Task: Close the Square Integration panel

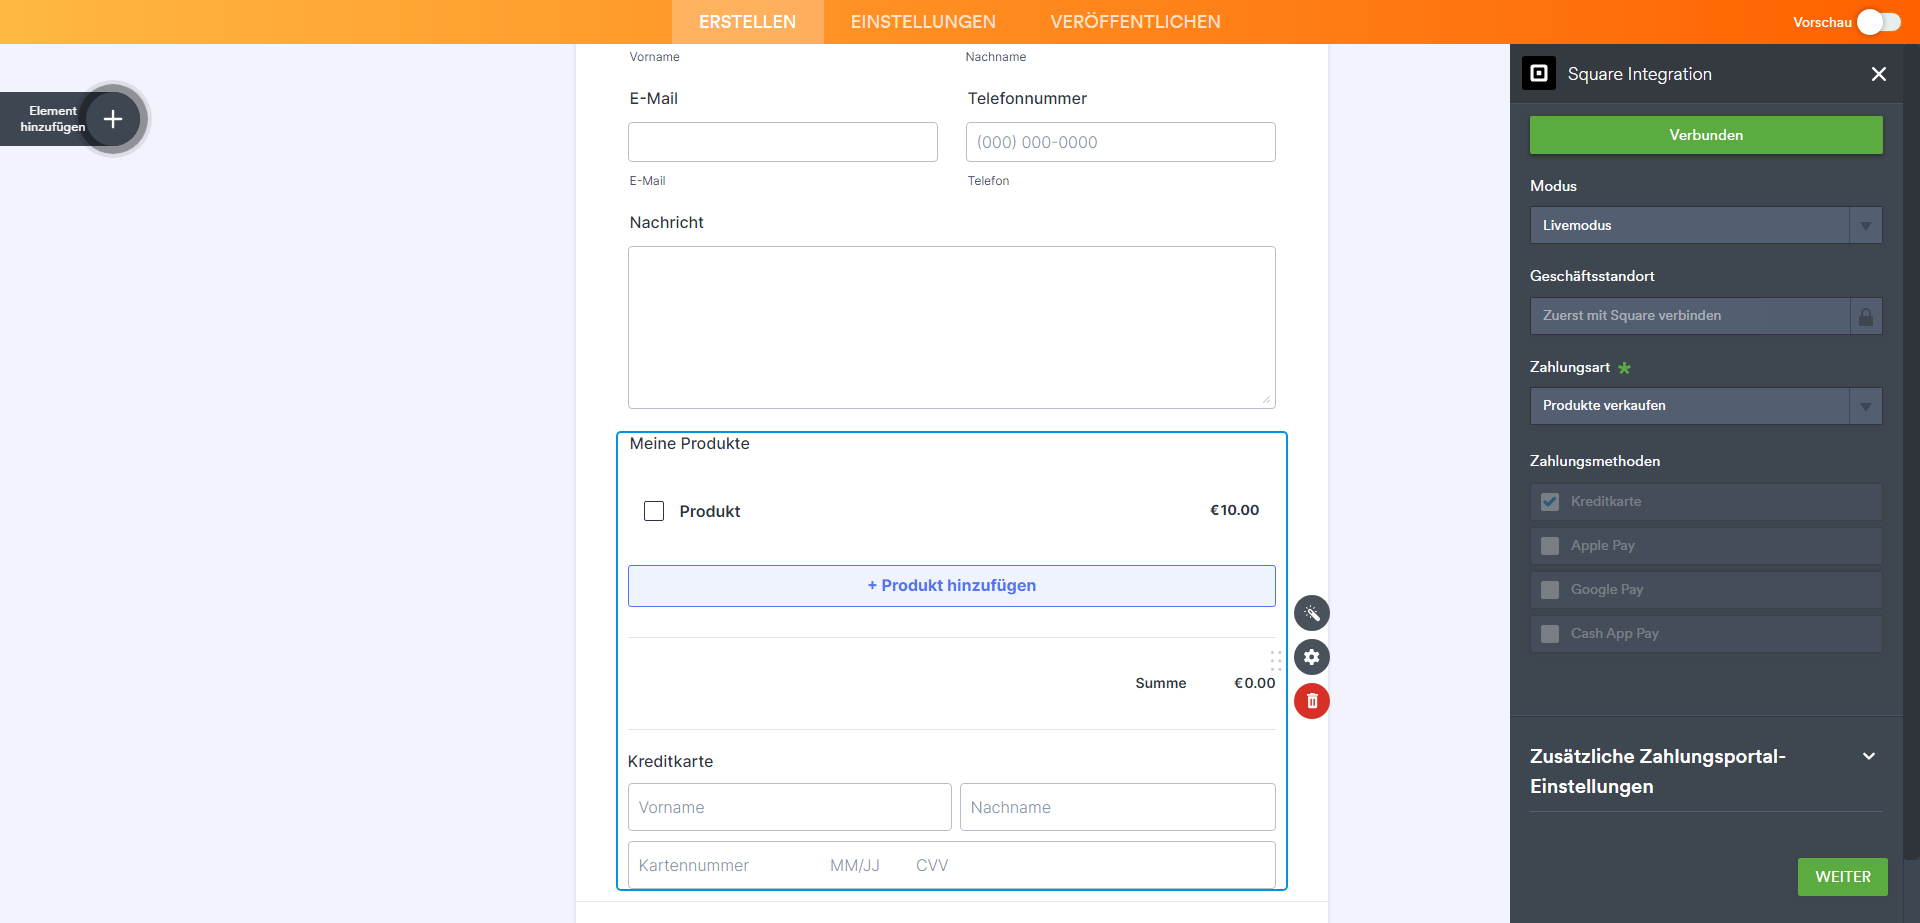Action: click(1878, 74)
